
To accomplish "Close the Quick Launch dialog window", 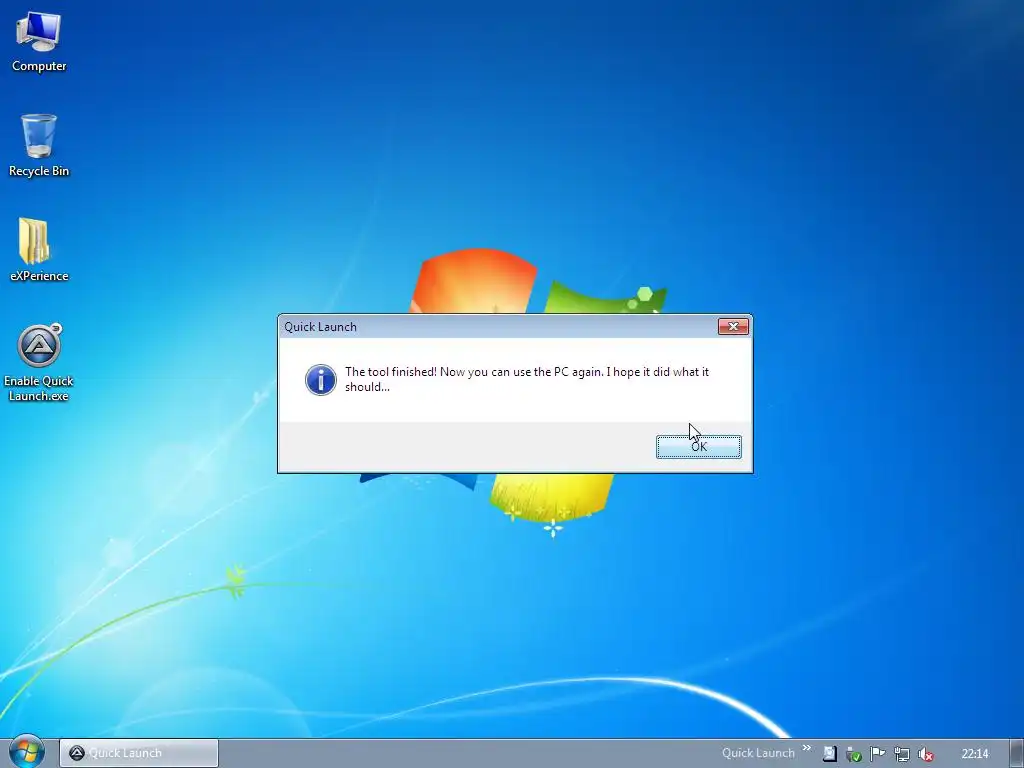I will pyautogui.click(x=733, y=327).
